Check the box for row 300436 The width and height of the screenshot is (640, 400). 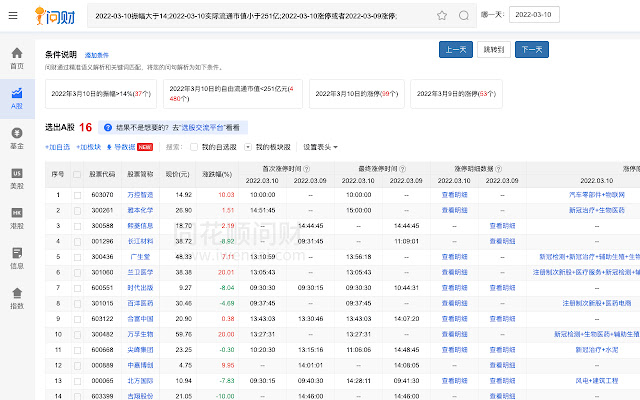pos(77,258)
